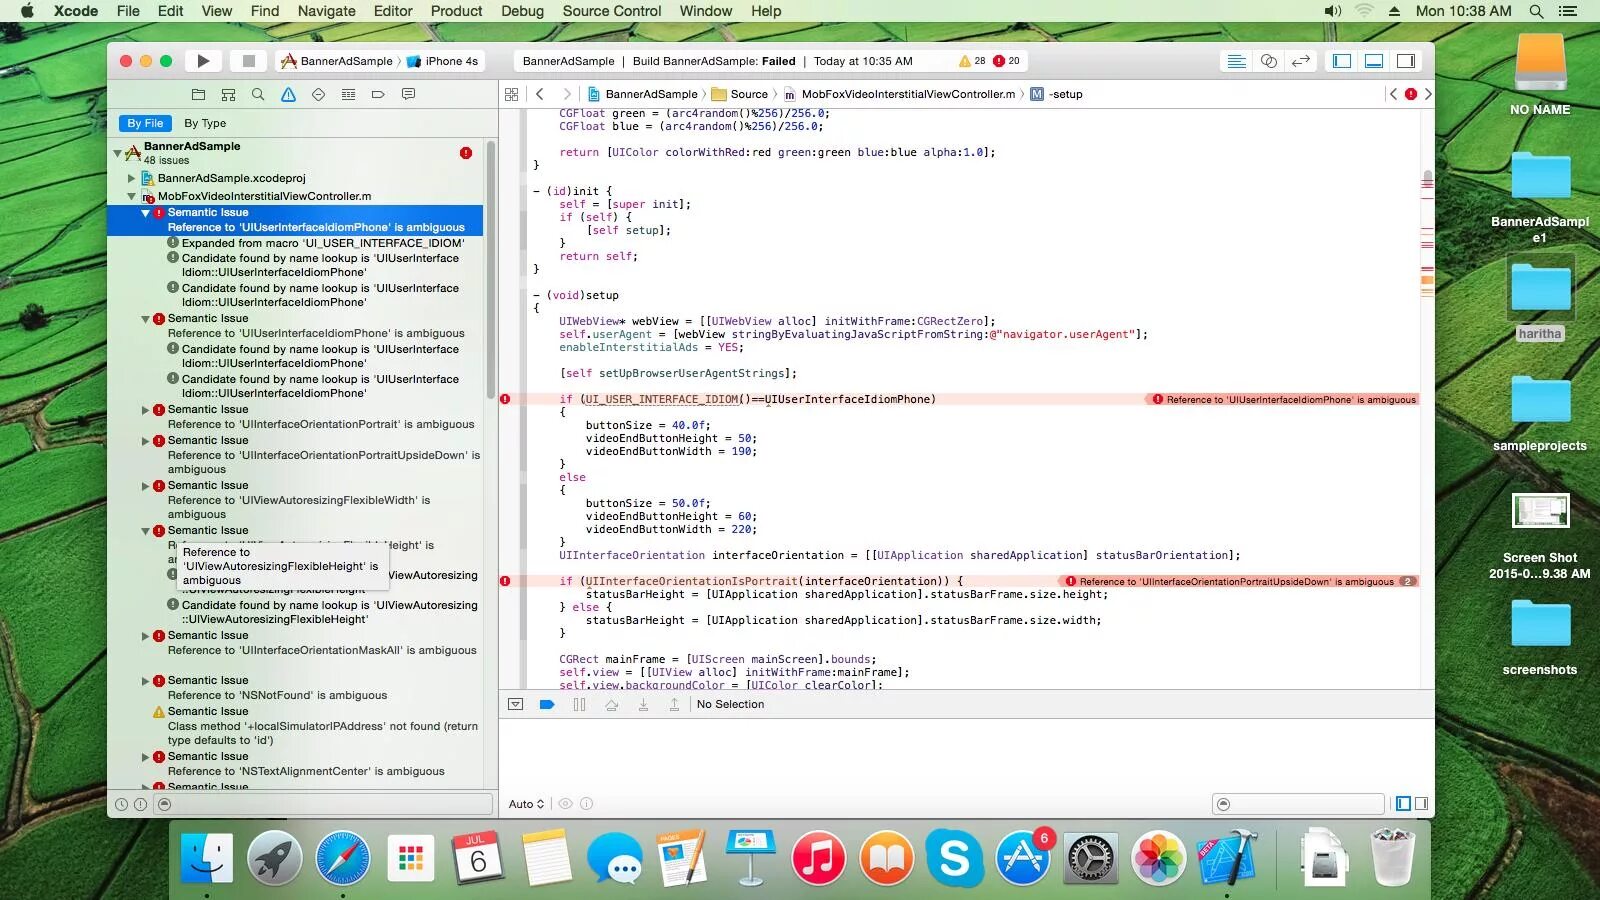The width and height of the screenshot is (1600, 900).
Task: Click the issue navigator filter field
Action: 324,804
